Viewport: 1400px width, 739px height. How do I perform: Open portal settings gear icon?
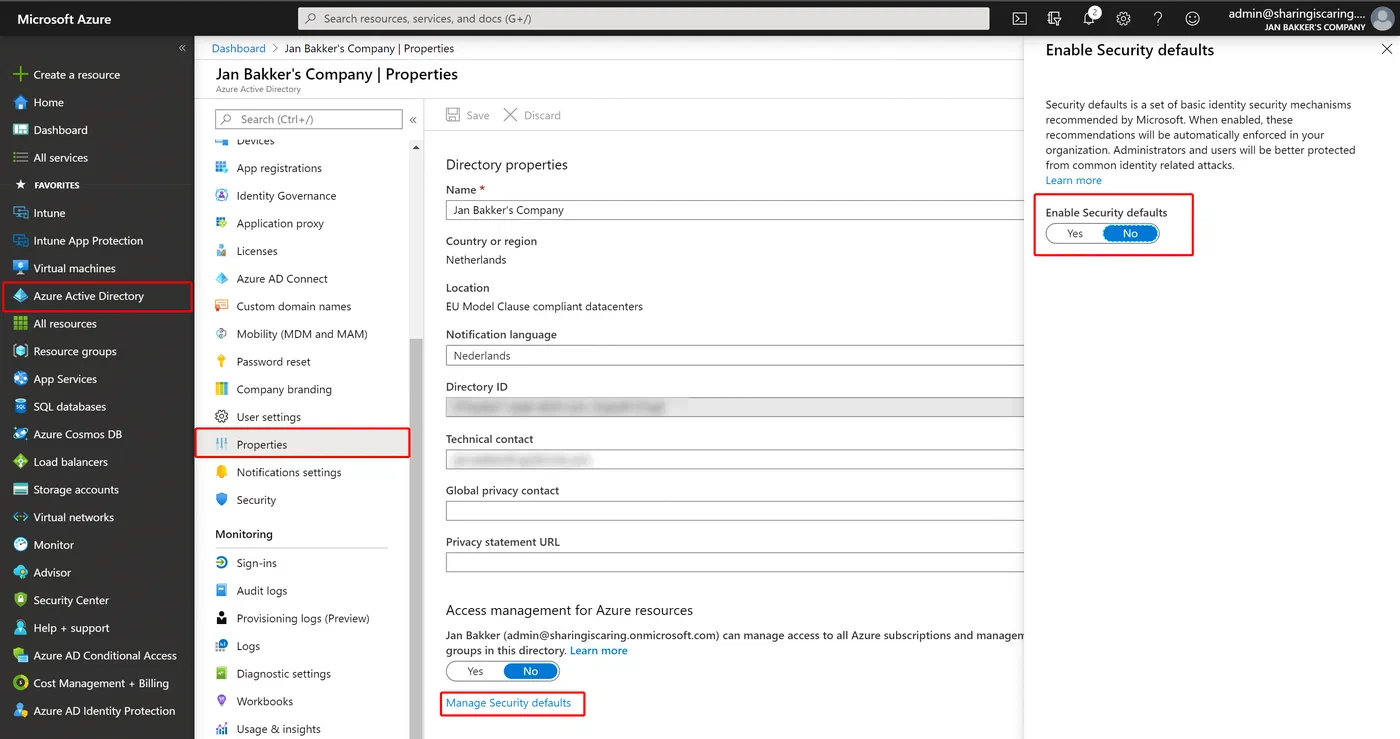pyautogui.click(x=1123, y=18)
